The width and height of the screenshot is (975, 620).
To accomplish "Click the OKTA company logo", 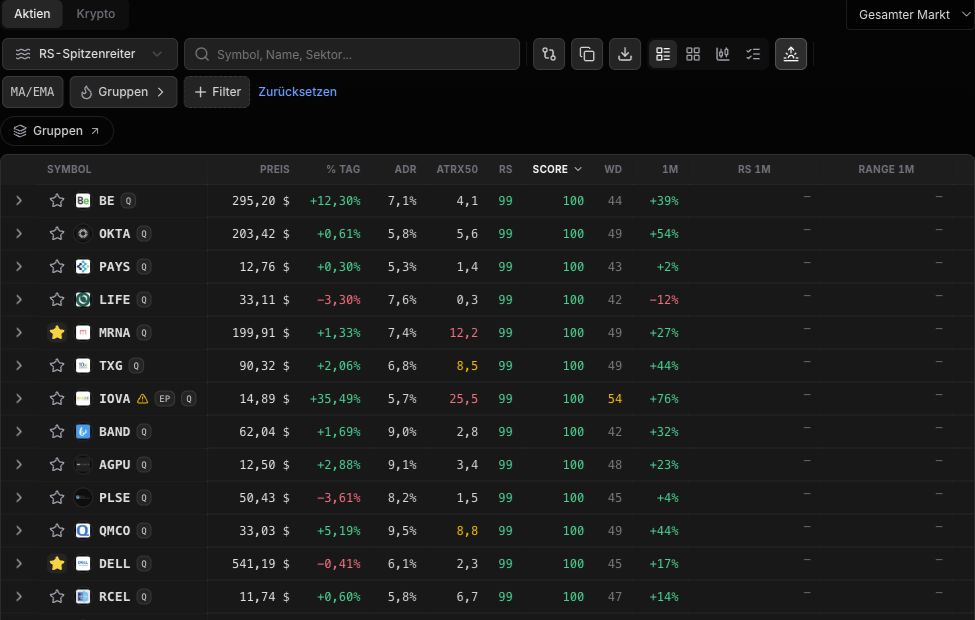I will point(83,234).
